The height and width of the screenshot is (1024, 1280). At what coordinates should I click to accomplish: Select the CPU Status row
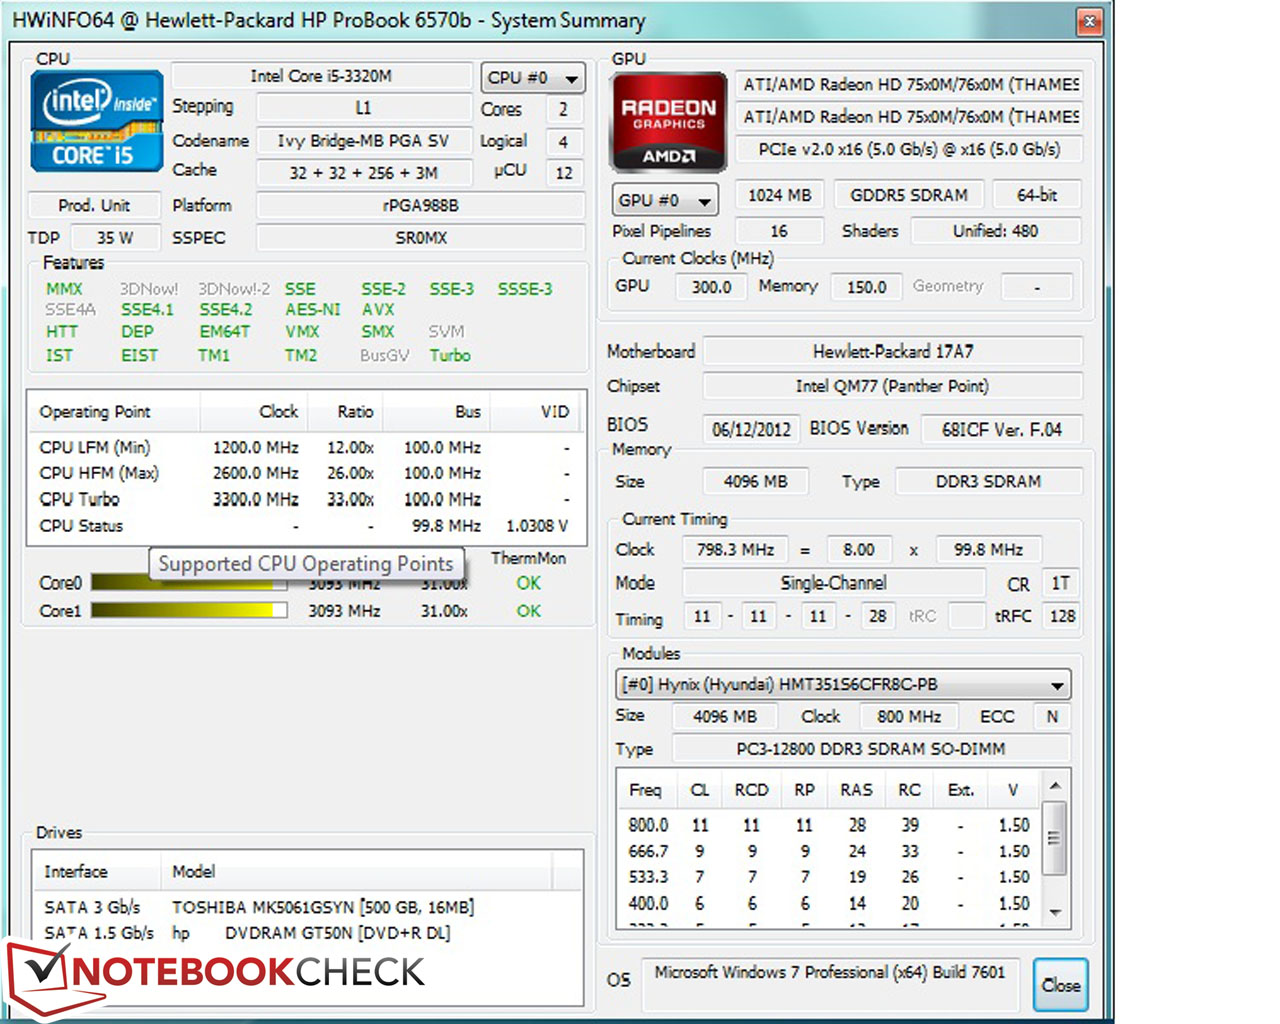pos(306,526)
